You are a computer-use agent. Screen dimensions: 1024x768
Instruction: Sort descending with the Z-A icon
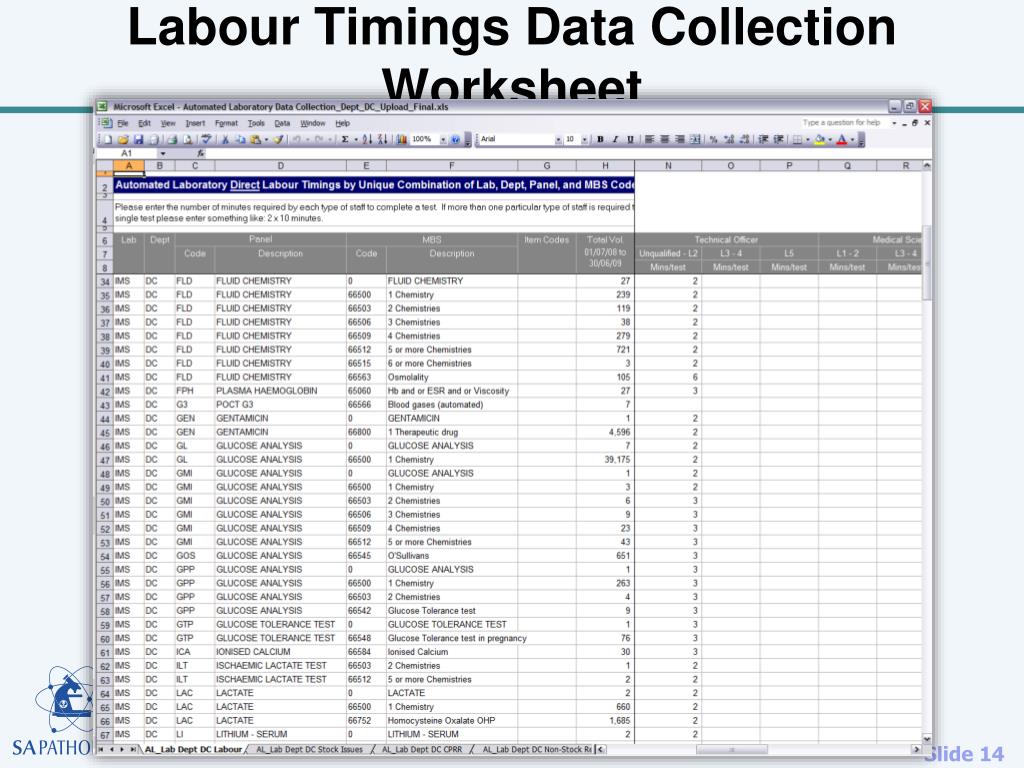pos(382,140)
